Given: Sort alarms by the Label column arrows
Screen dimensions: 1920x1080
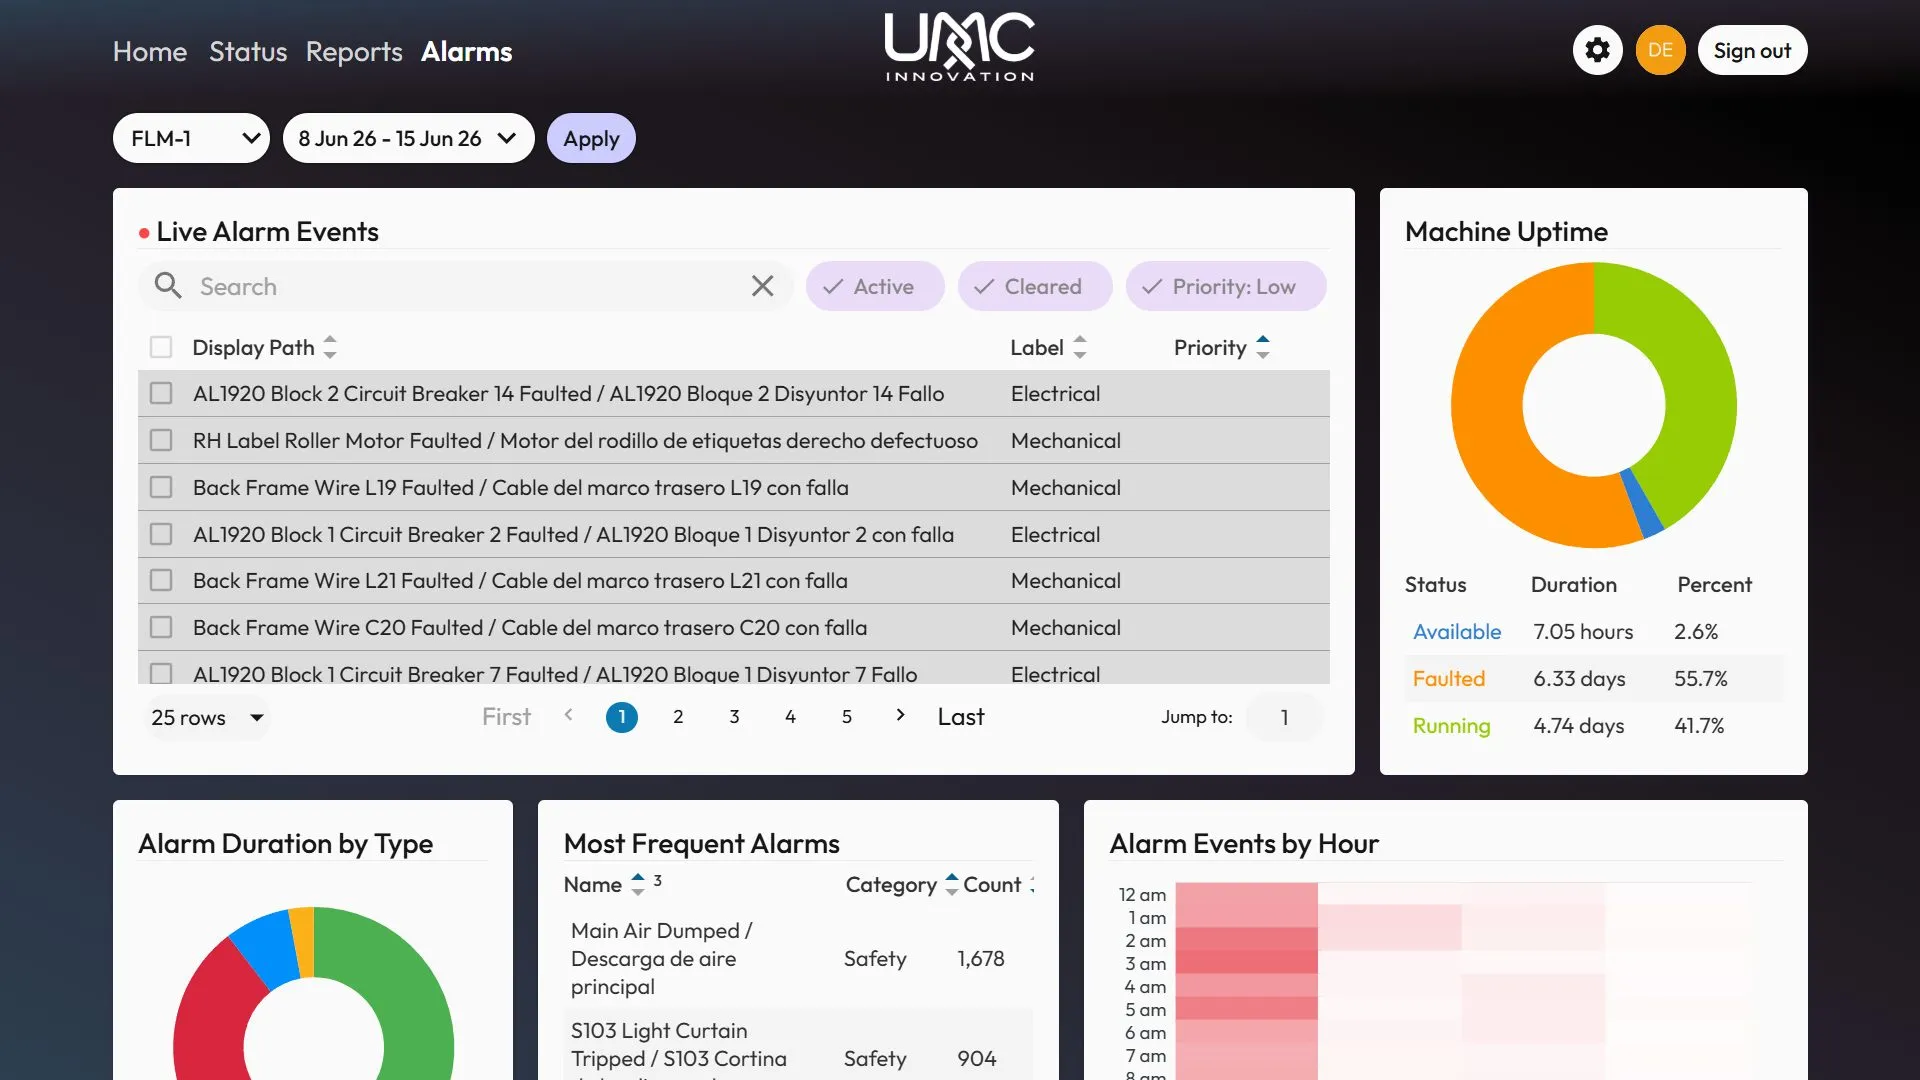Looking at the screenshot, I should tap(1080, 347).
